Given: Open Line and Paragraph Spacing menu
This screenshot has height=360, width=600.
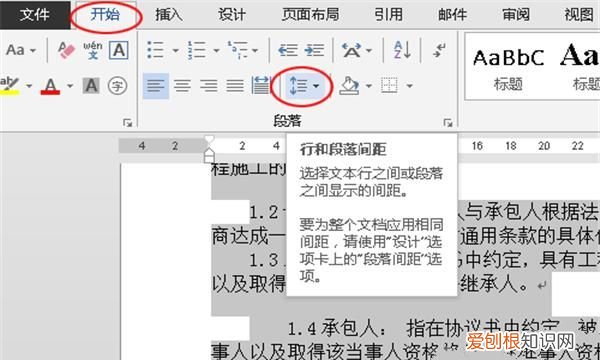Looking at the screenshot, I should tap(304, 86).
